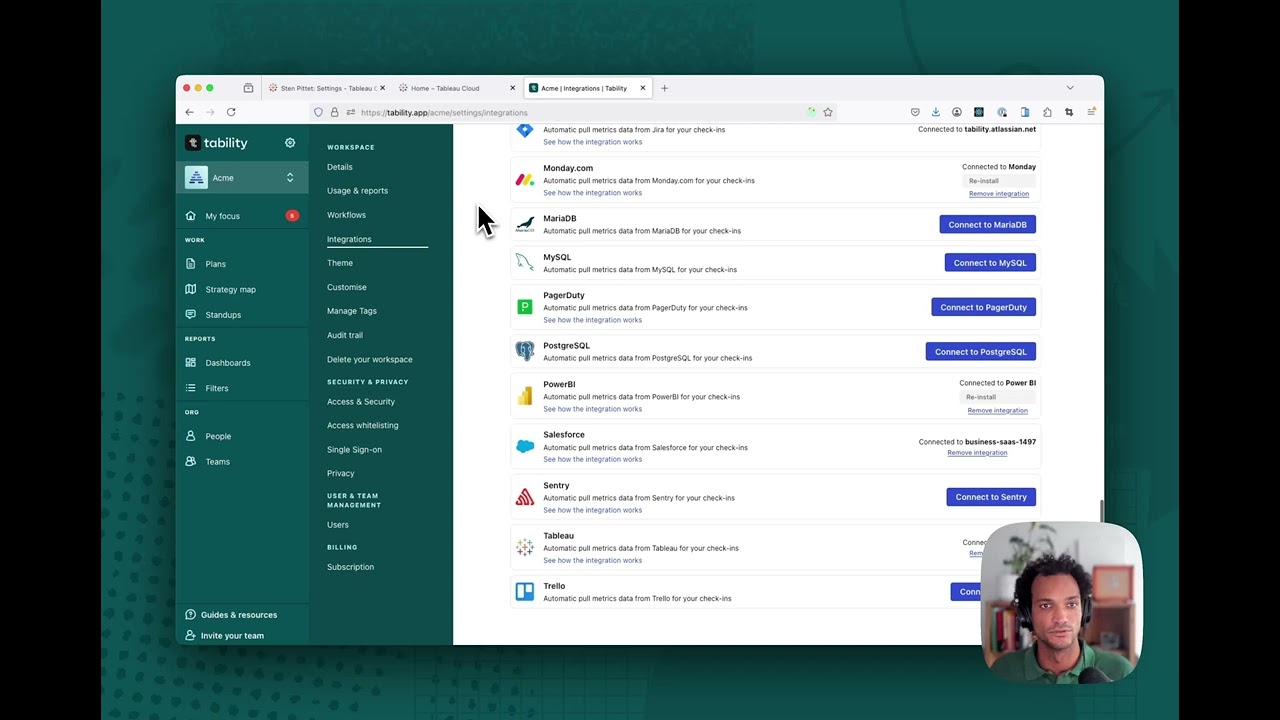Open Details in workspace settings

pos(340,167)
